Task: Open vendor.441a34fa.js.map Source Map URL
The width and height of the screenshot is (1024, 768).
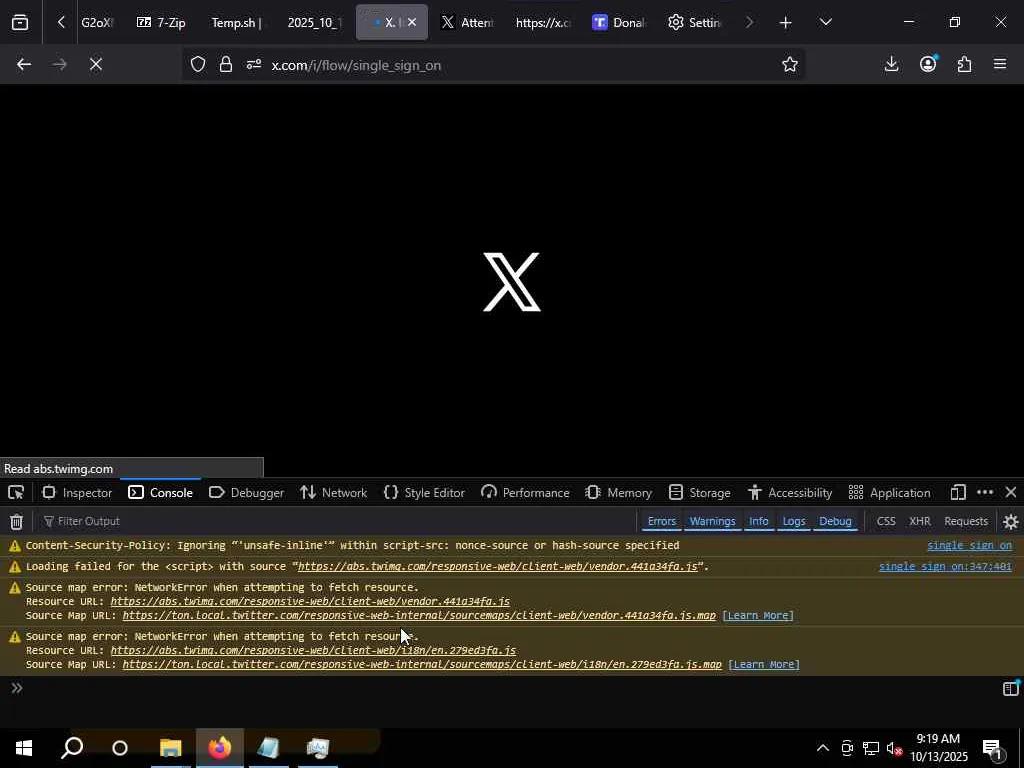Action: 419,615
